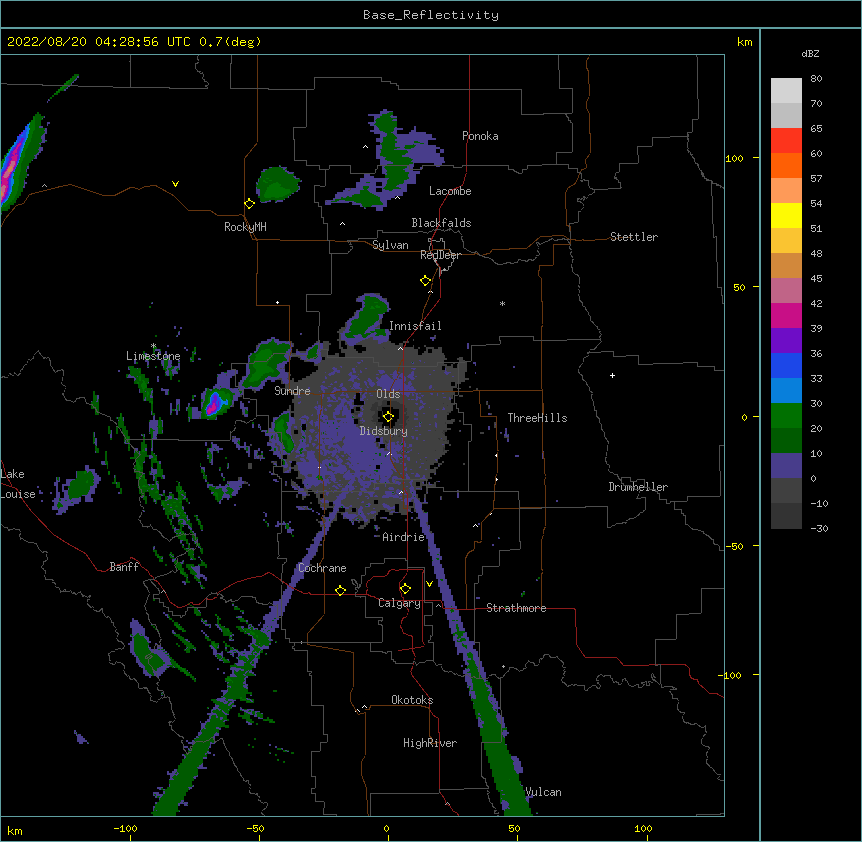The width and height of the screenshot is (862, 842).
Task: Click the Didsbury label
Action: [x=384, y=431]
